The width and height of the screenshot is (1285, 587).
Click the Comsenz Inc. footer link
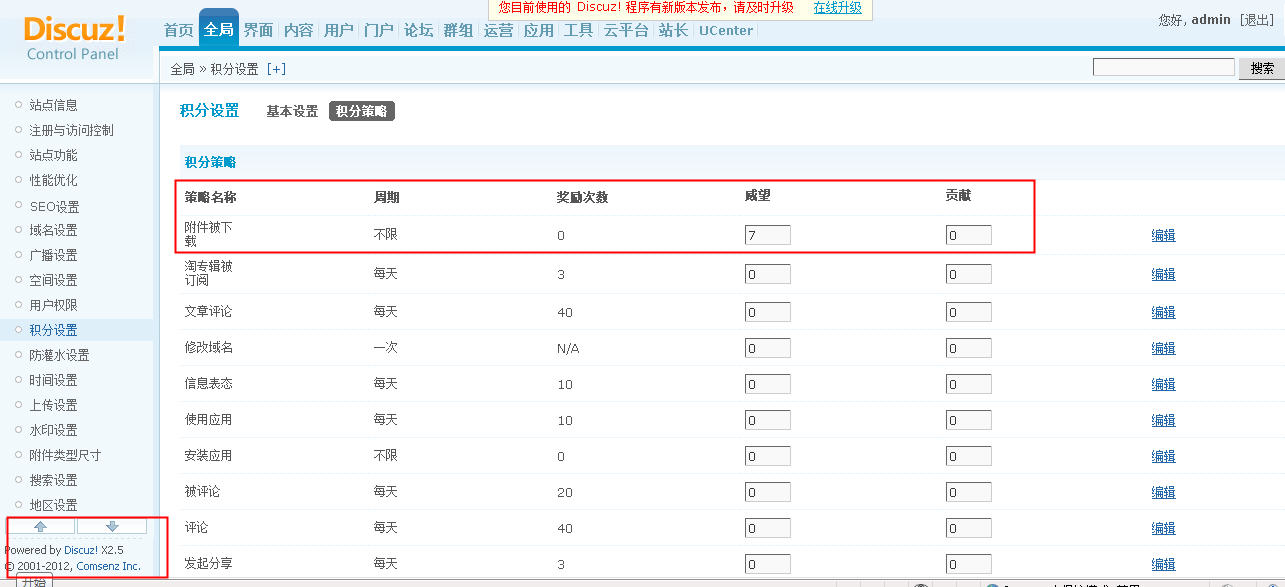(x=108, y=566)
